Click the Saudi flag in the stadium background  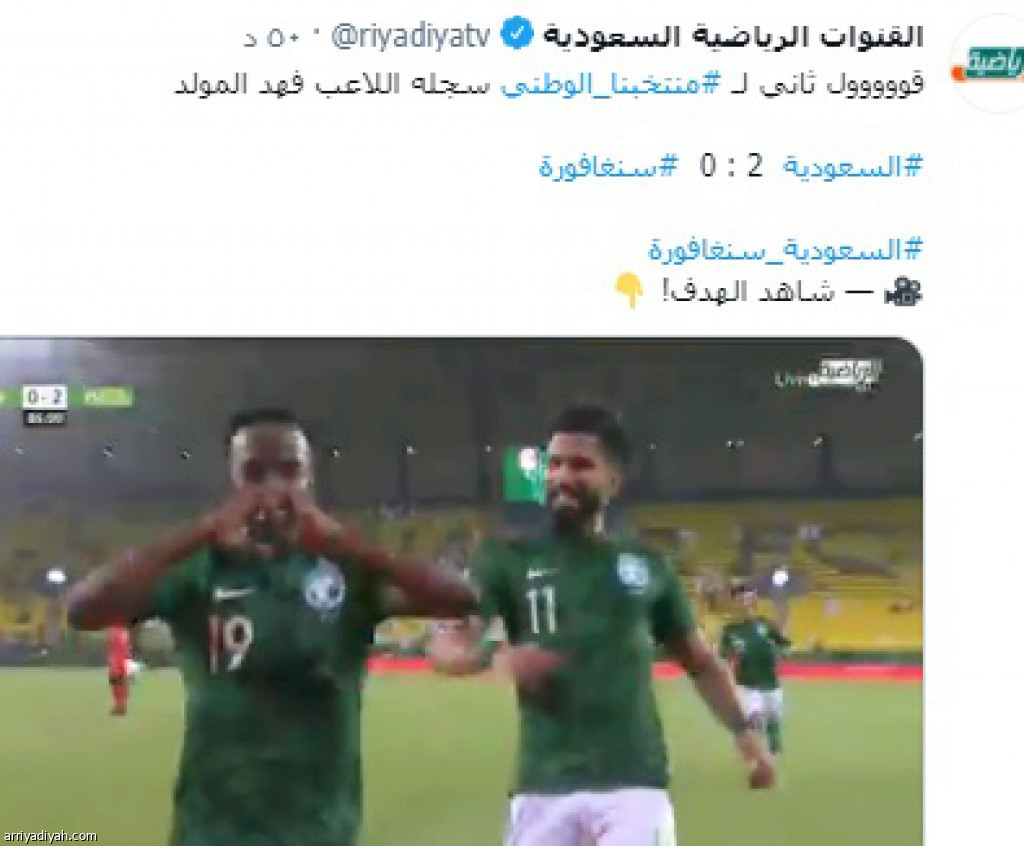point(525,474)
